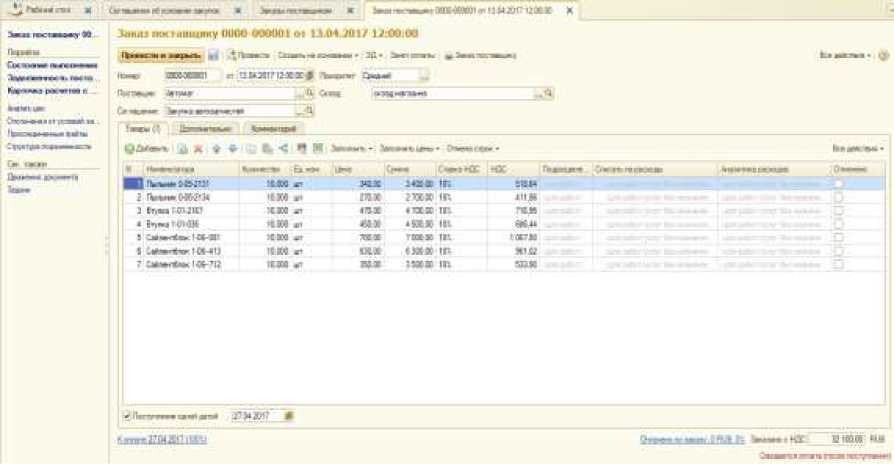This screenshot has height=464, width=894.
Task: Click the Провести и закрыть button
Action: coord(161,56)
